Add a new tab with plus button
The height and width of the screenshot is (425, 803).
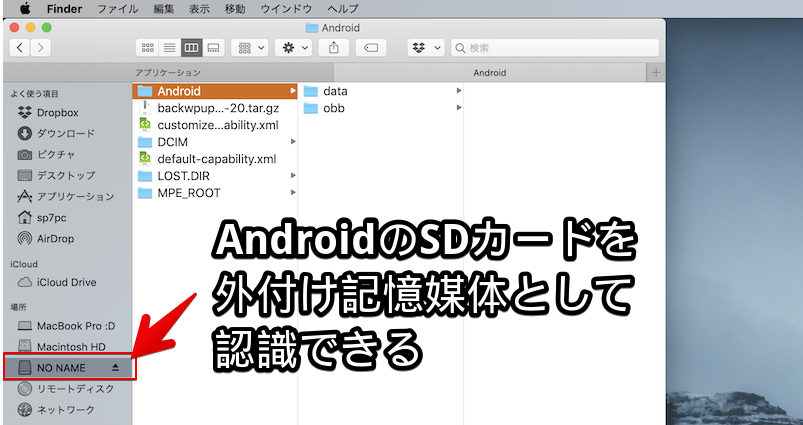tap(656, 73)
